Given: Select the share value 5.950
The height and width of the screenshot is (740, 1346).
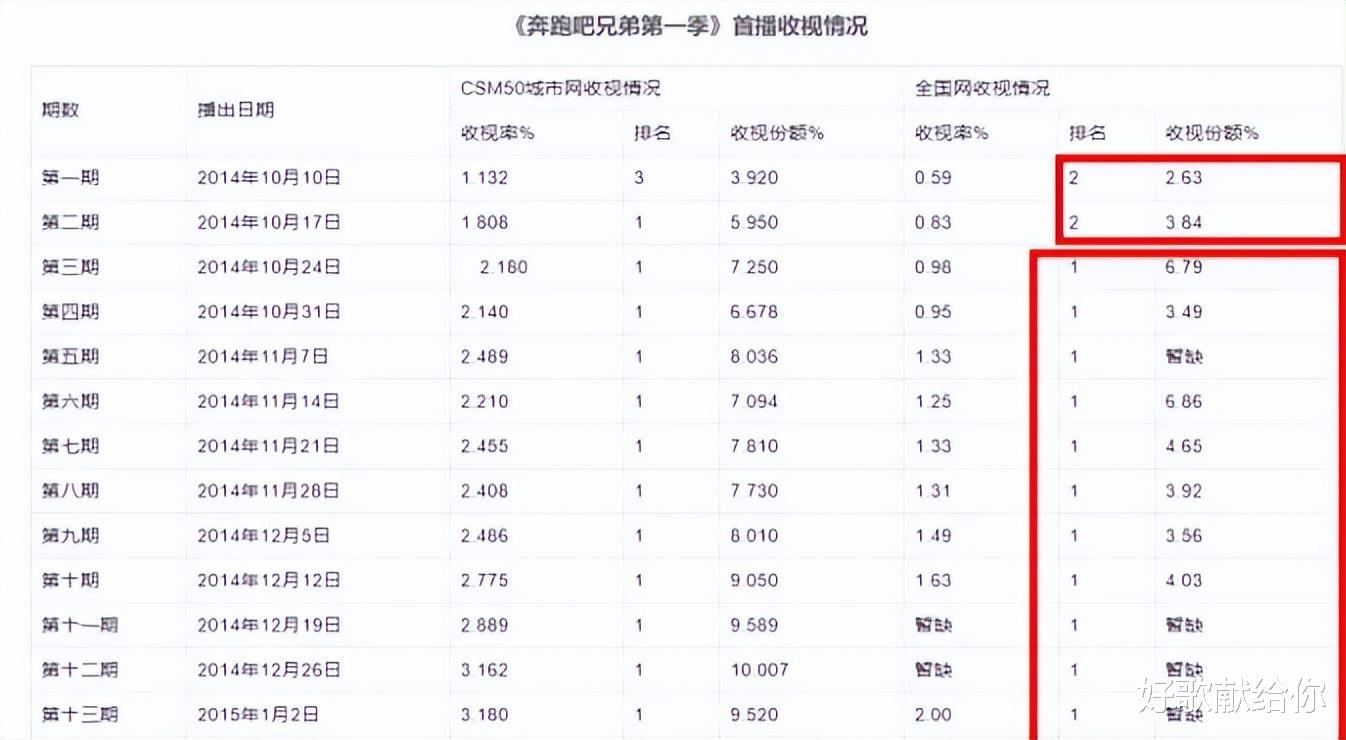Looking at the screenshot, I should tap(754, 222).
